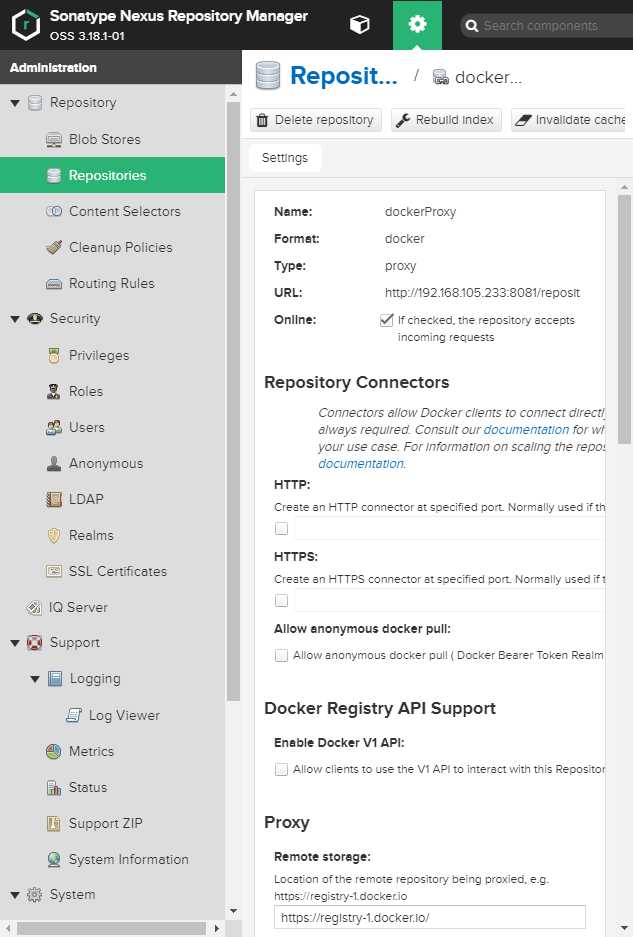Viewport: 633px width, 937px height.
Task: Click the HTTP port input field
Action: tap(448, 528)
